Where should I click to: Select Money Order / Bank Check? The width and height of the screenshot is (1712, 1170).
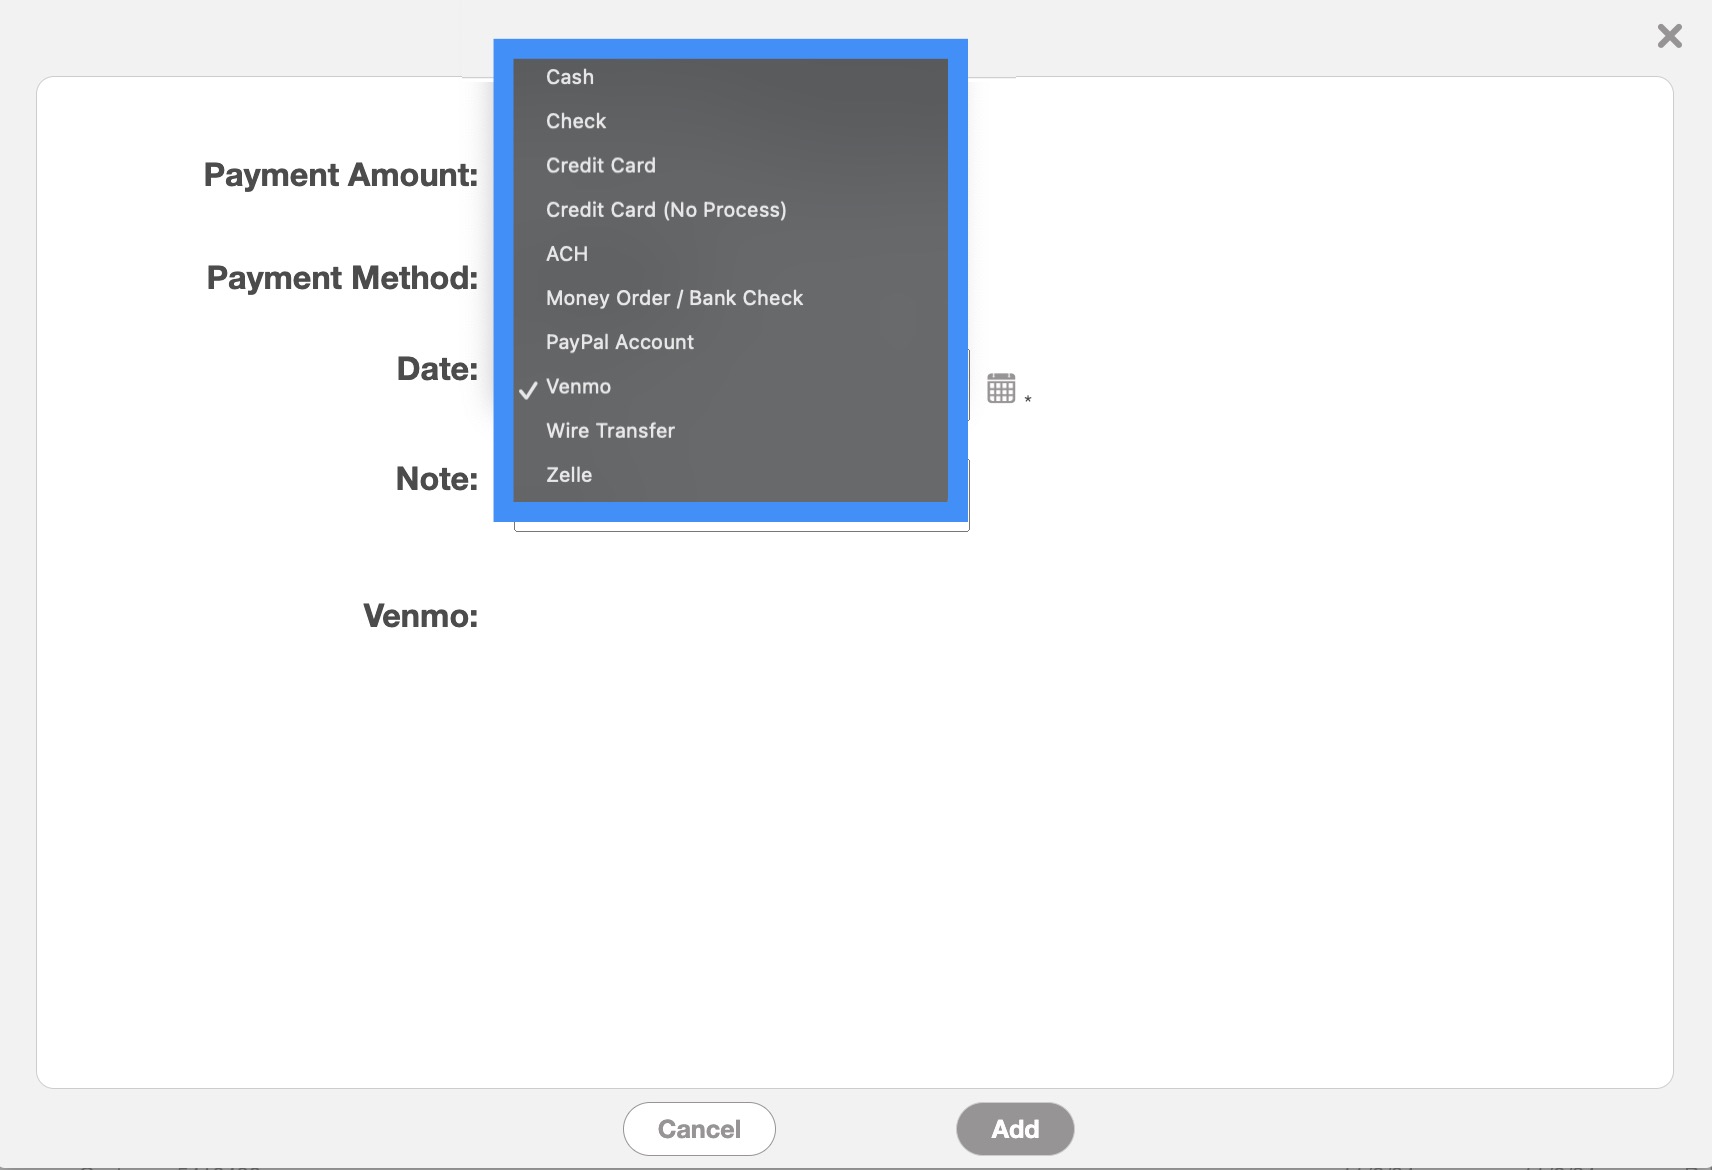(x=674, y=298)
